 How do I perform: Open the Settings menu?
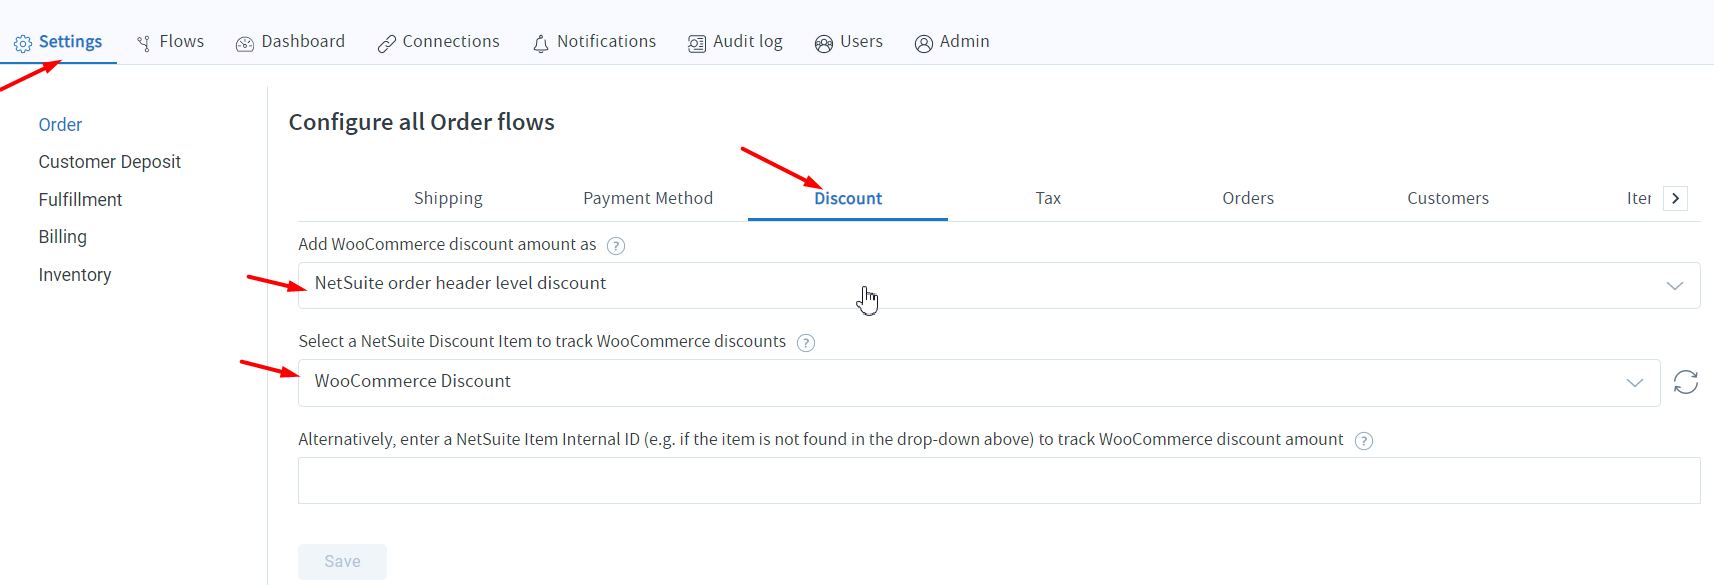[58, 42]
